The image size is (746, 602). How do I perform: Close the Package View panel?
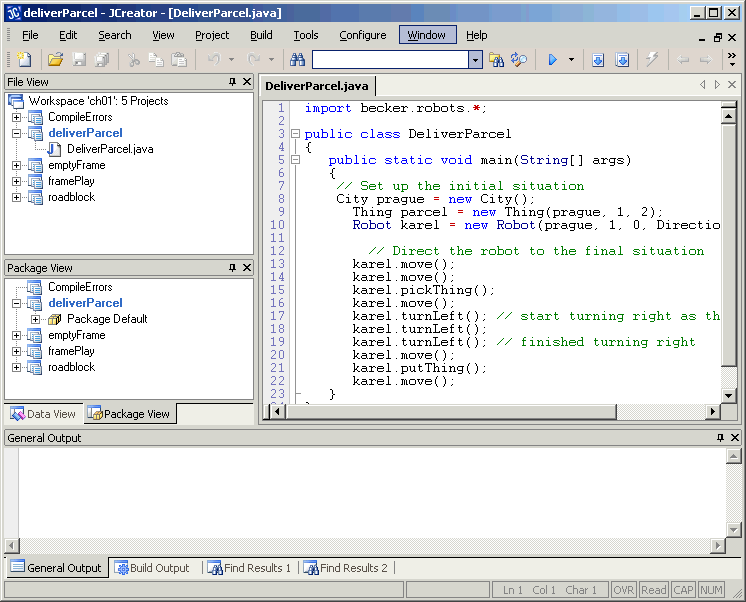pos(247,268)
